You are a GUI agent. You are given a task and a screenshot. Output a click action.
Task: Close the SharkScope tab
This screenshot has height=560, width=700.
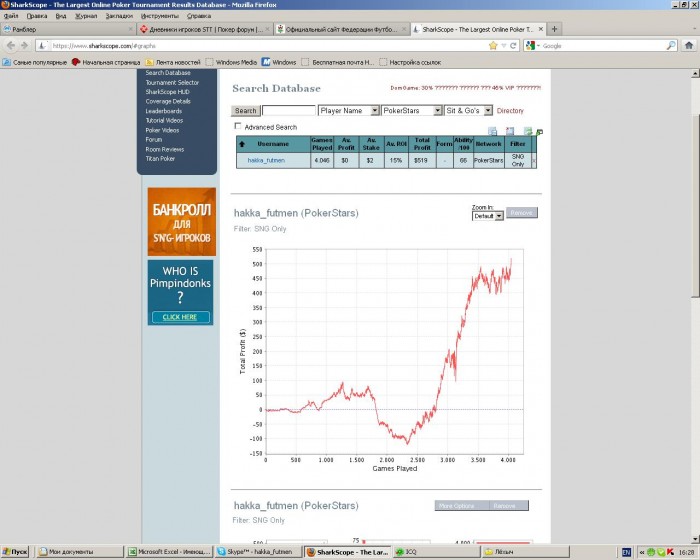tap(541, 29)
